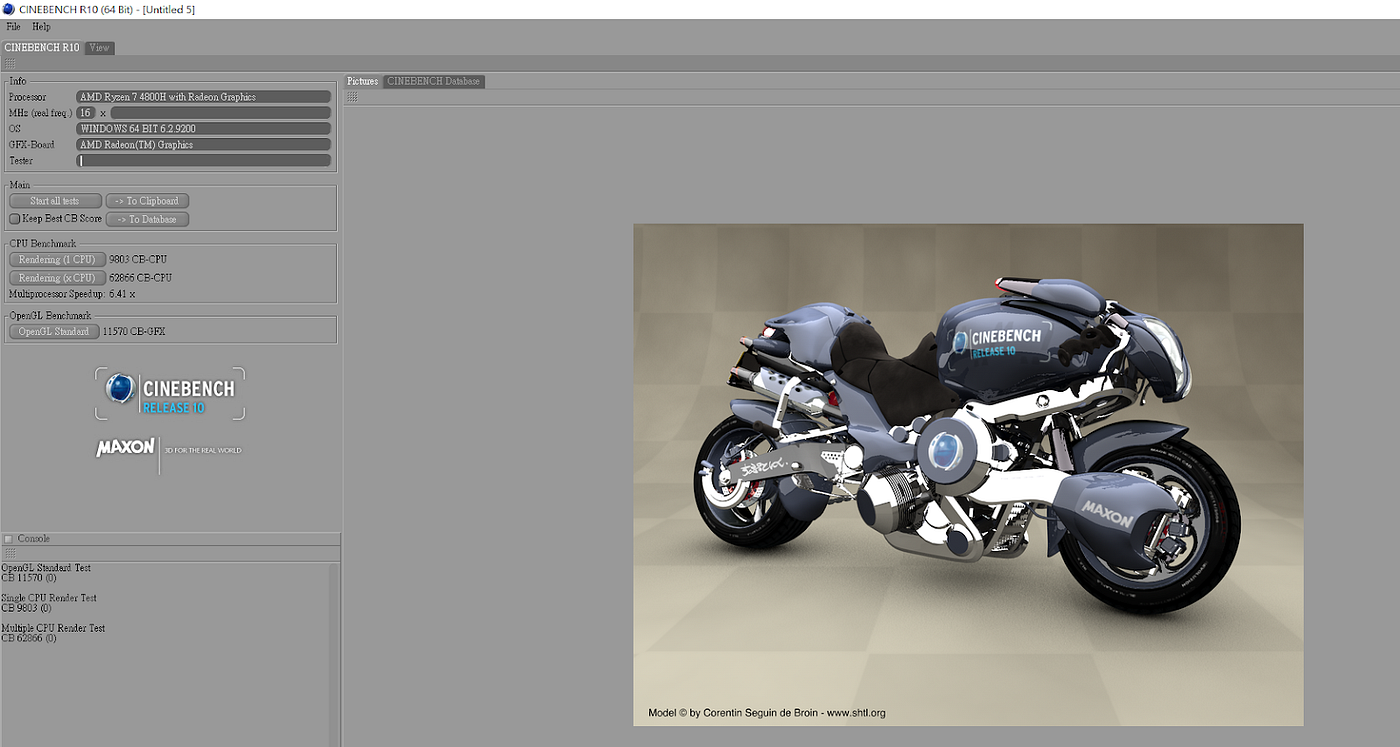Click console line Single CPU Render Test
Viewport: 1400px width, 747px height.
point(49,598)
